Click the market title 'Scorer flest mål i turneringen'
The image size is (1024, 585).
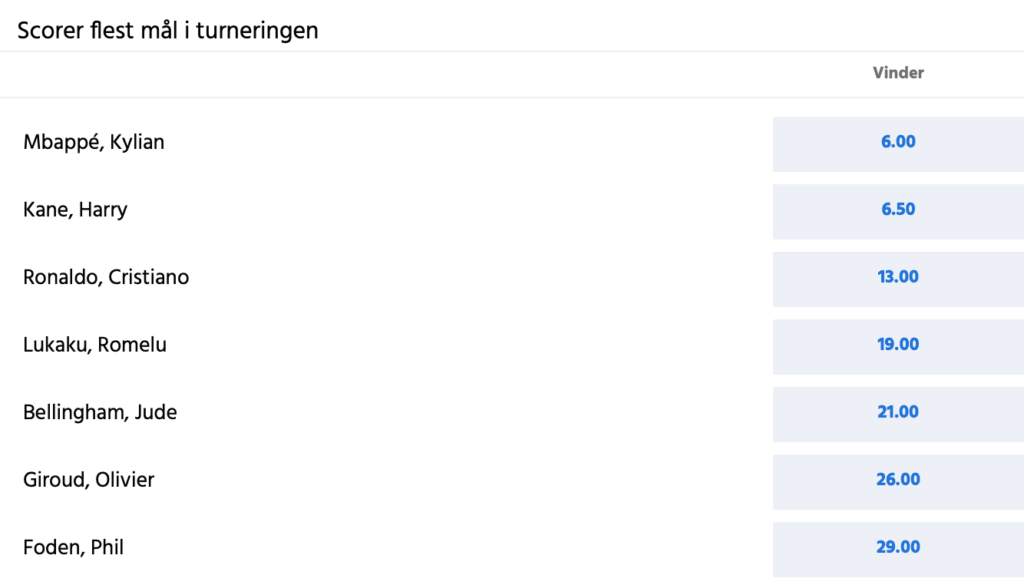coord(166,30)
